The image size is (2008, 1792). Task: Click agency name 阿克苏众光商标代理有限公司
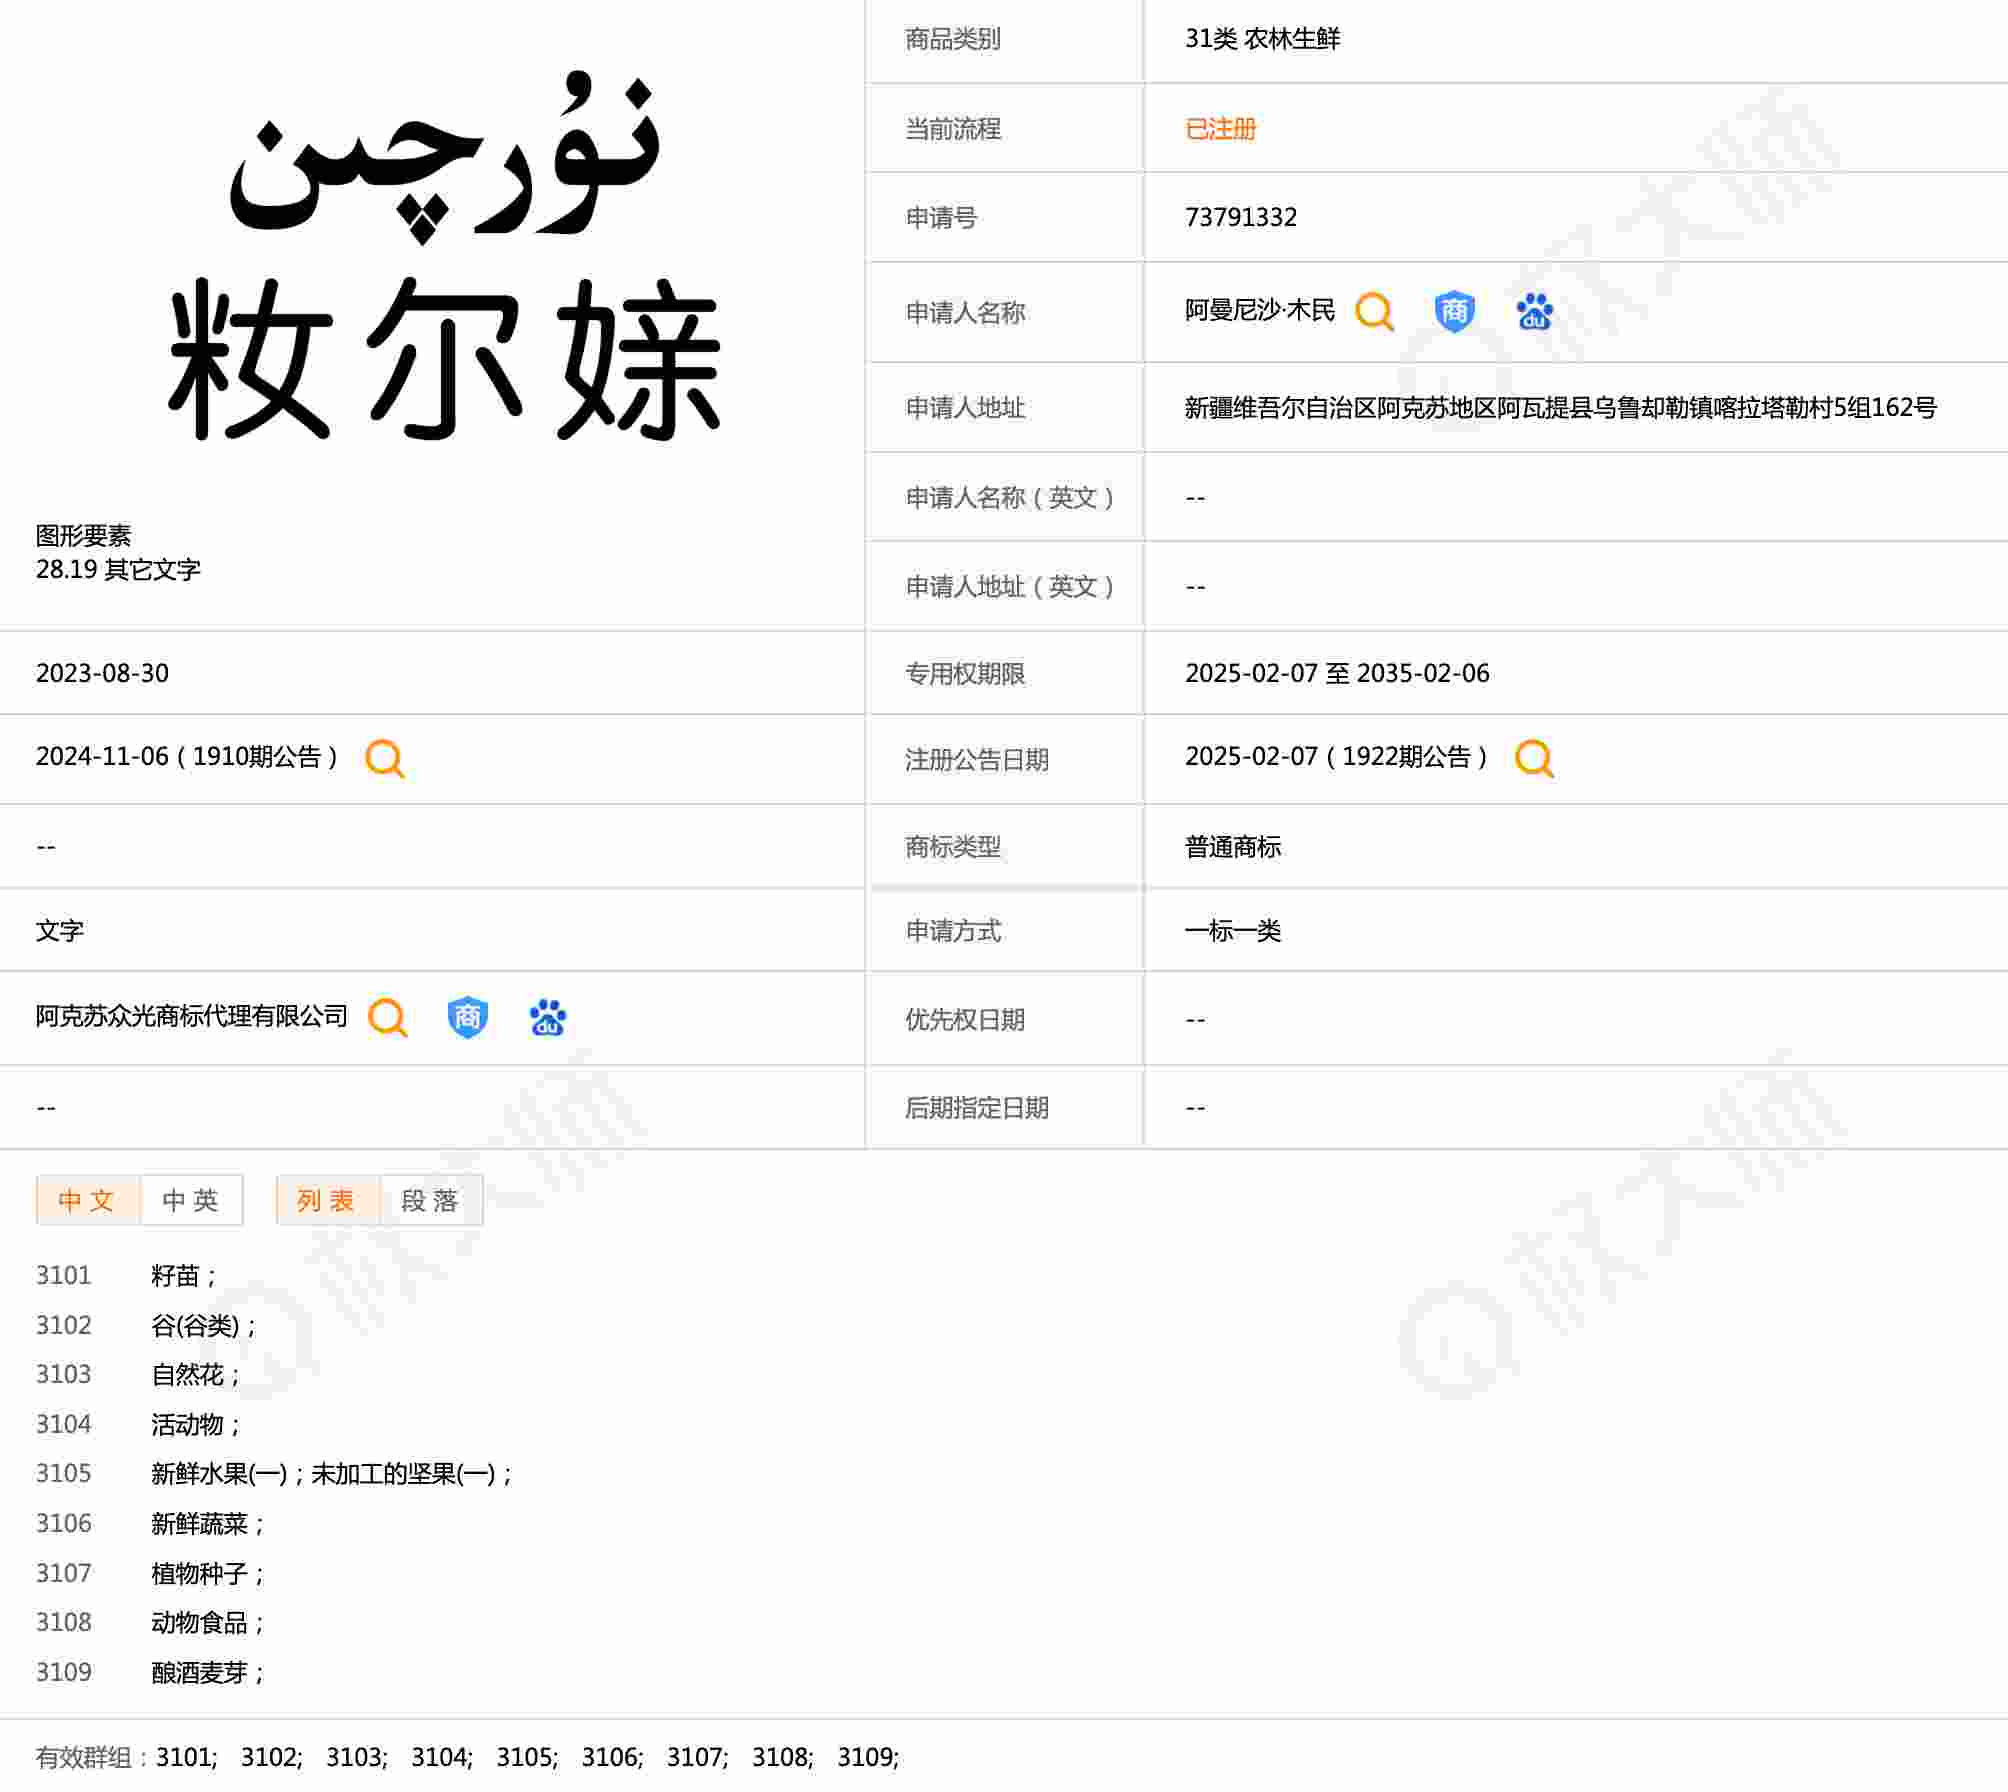point(192,1017)
